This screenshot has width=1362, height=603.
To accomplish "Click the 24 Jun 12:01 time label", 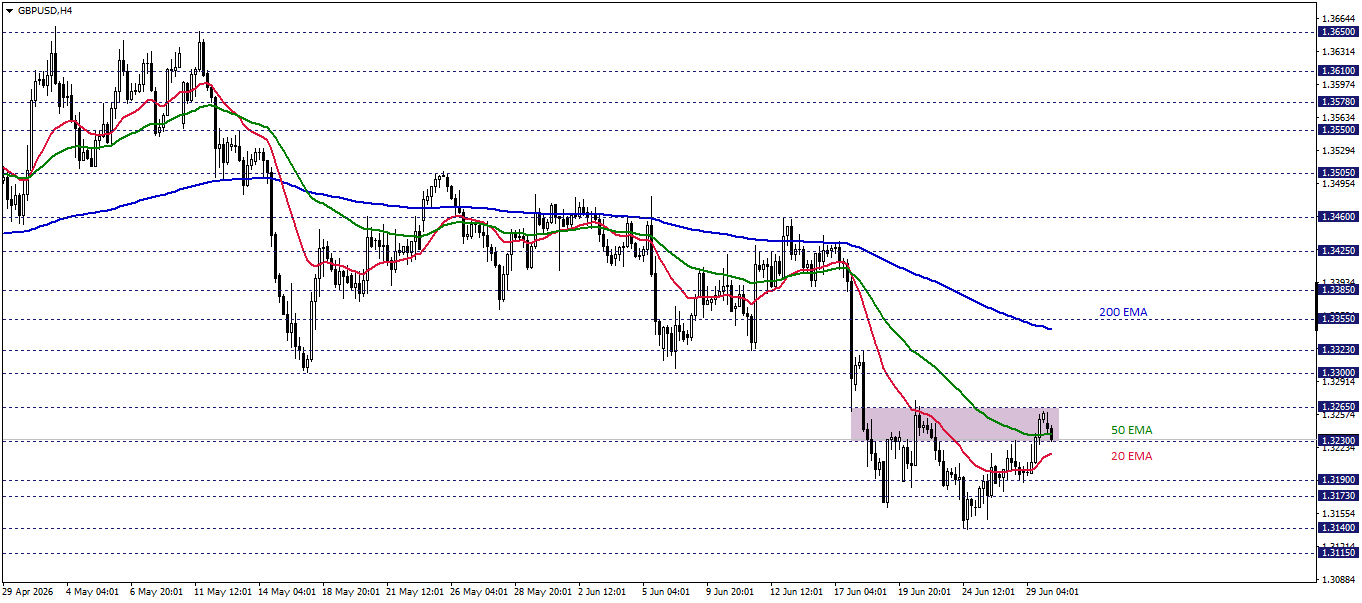I will (991, 592).
